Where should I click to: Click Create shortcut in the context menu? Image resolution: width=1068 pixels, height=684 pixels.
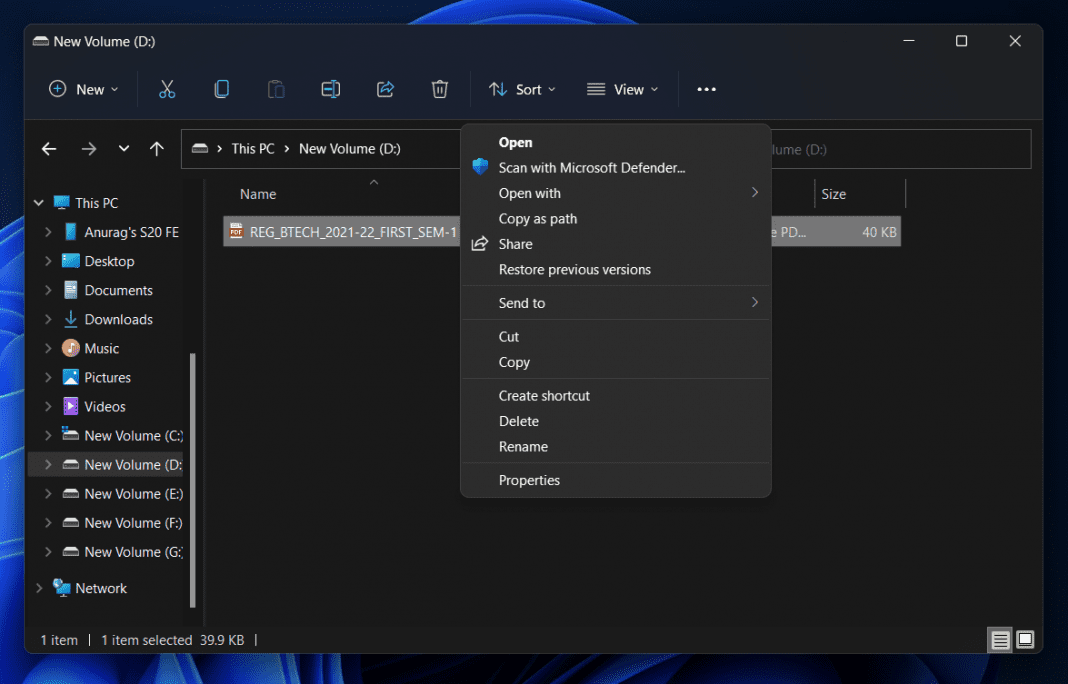(544, 395)
